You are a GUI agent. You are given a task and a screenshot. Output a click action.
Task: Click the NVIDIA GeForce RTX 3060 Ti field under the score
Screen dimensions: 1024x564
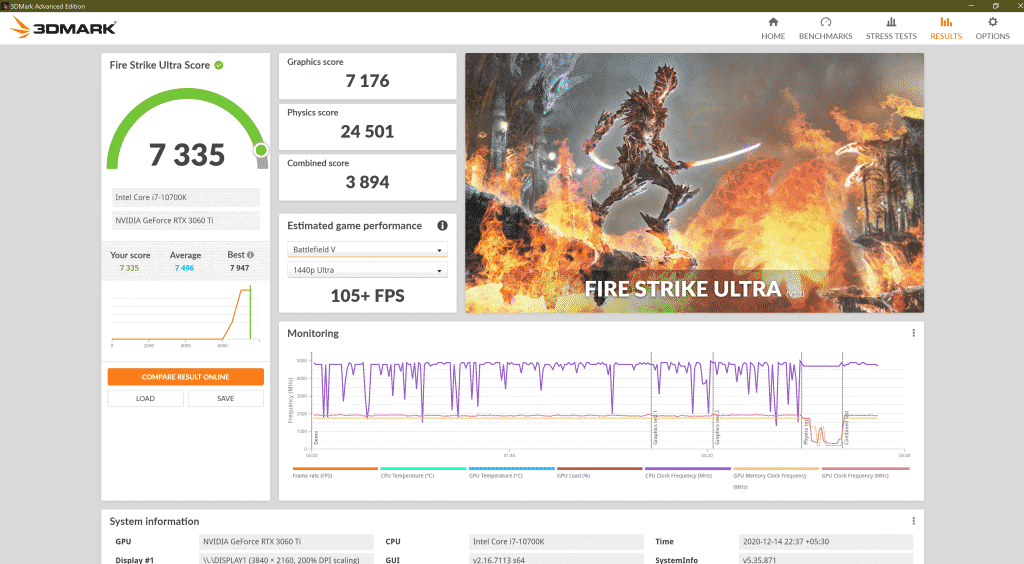(x=185, y=221)
